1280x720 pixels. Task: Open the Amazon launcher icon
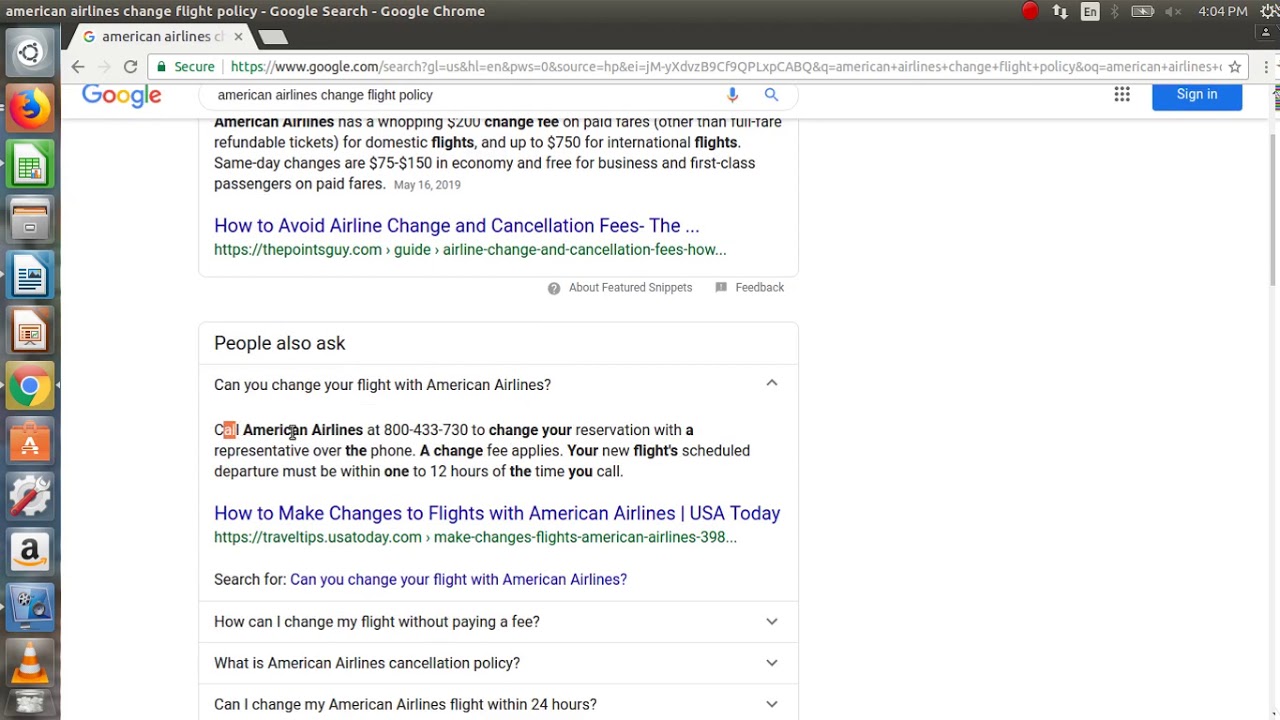tap(30, 550)
